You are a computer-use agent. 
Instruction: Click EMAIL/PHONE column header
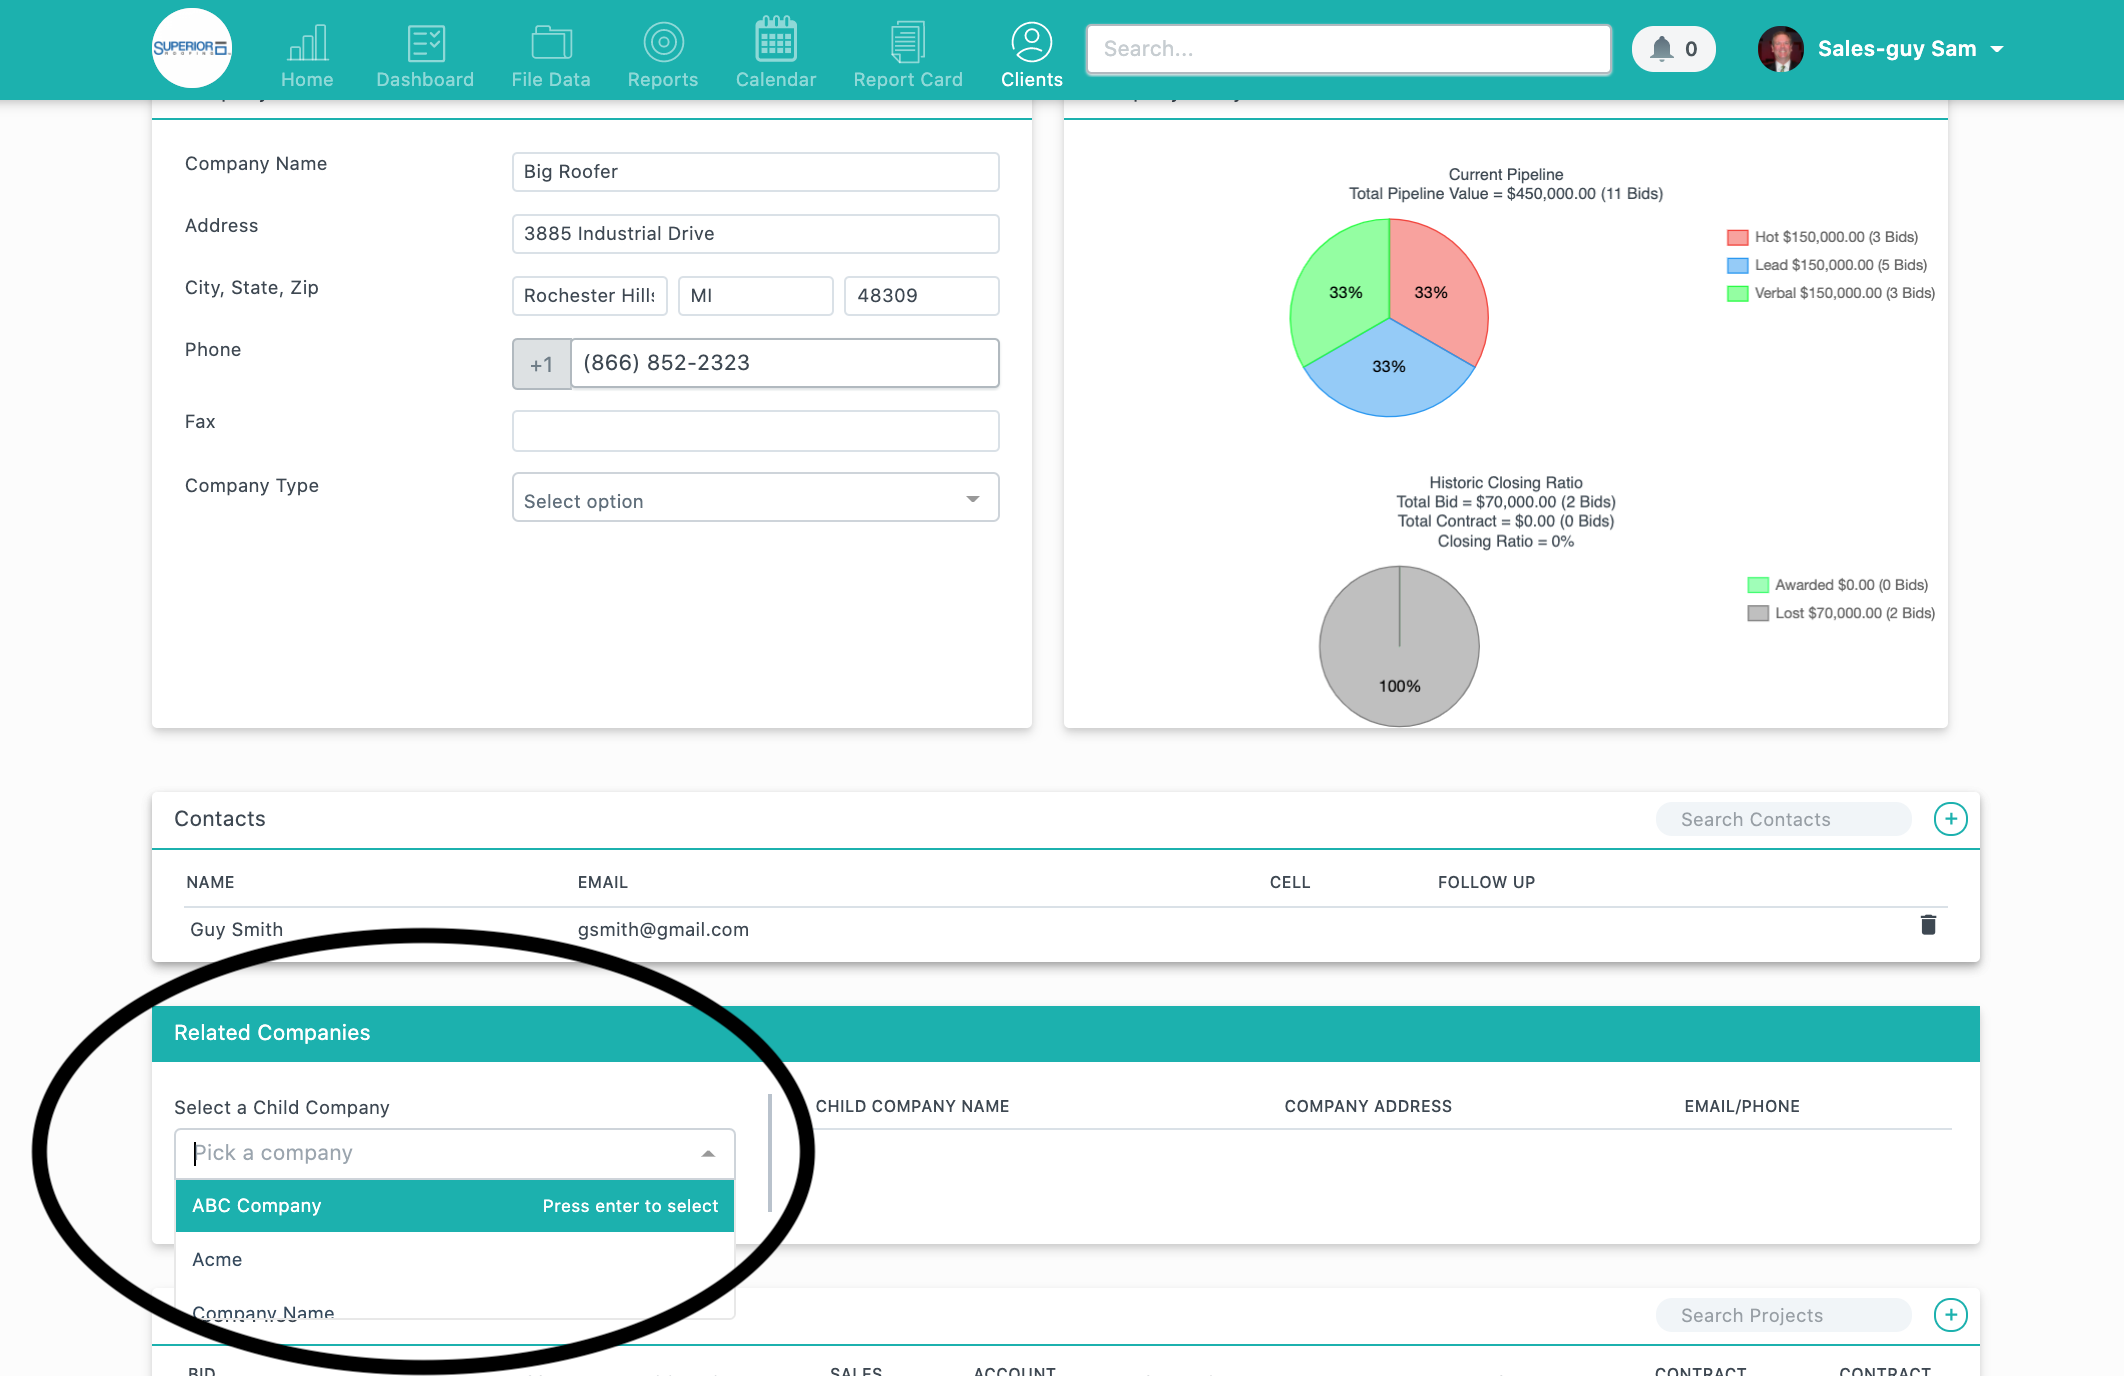click(1742, 1106)
